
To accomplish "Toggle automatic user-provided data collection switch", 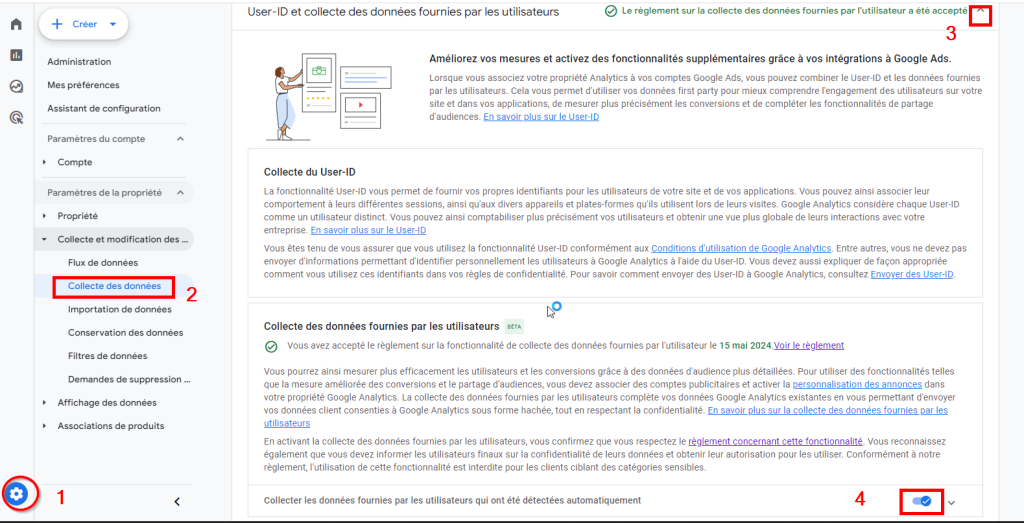I will 923,501.
